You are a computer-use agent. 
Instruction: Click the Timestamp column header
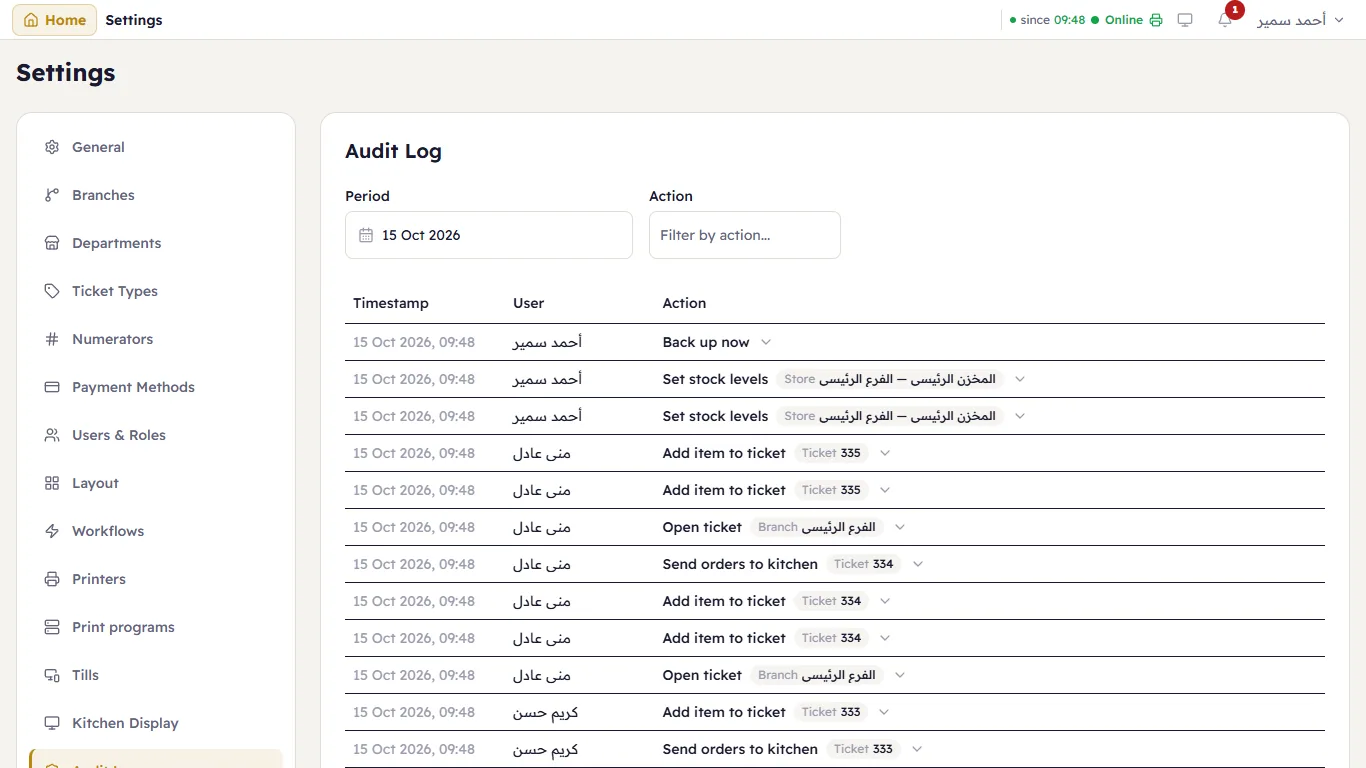391,303
